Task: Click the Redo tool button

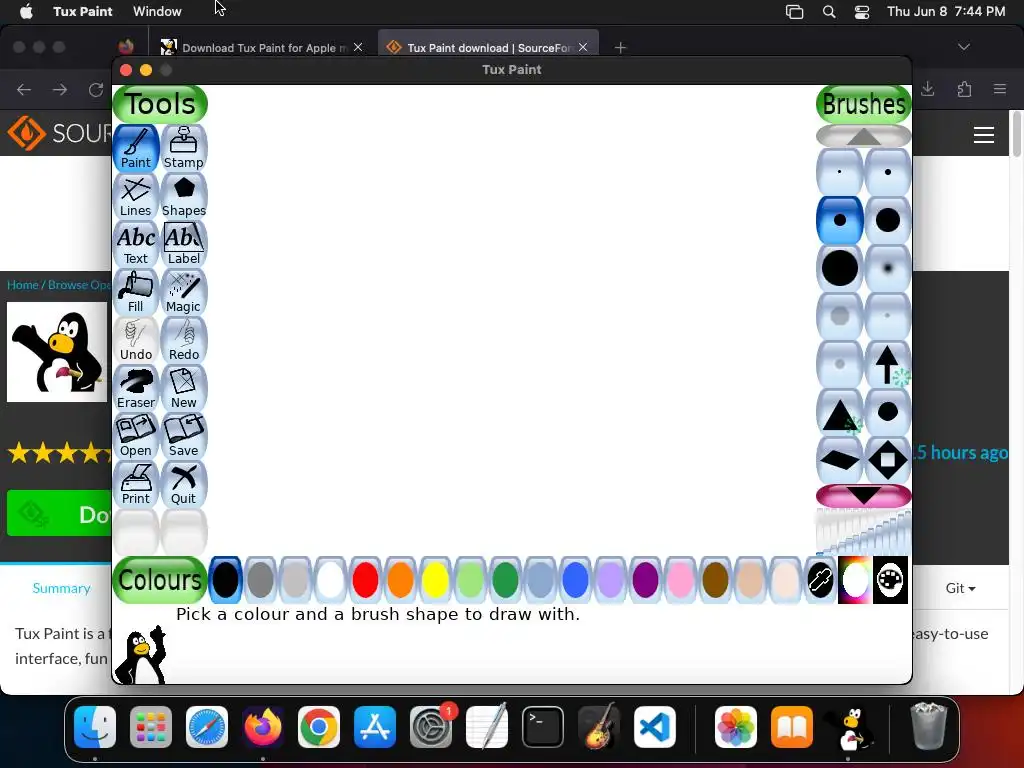Action: pyautogui.click(x=184, y=340)
